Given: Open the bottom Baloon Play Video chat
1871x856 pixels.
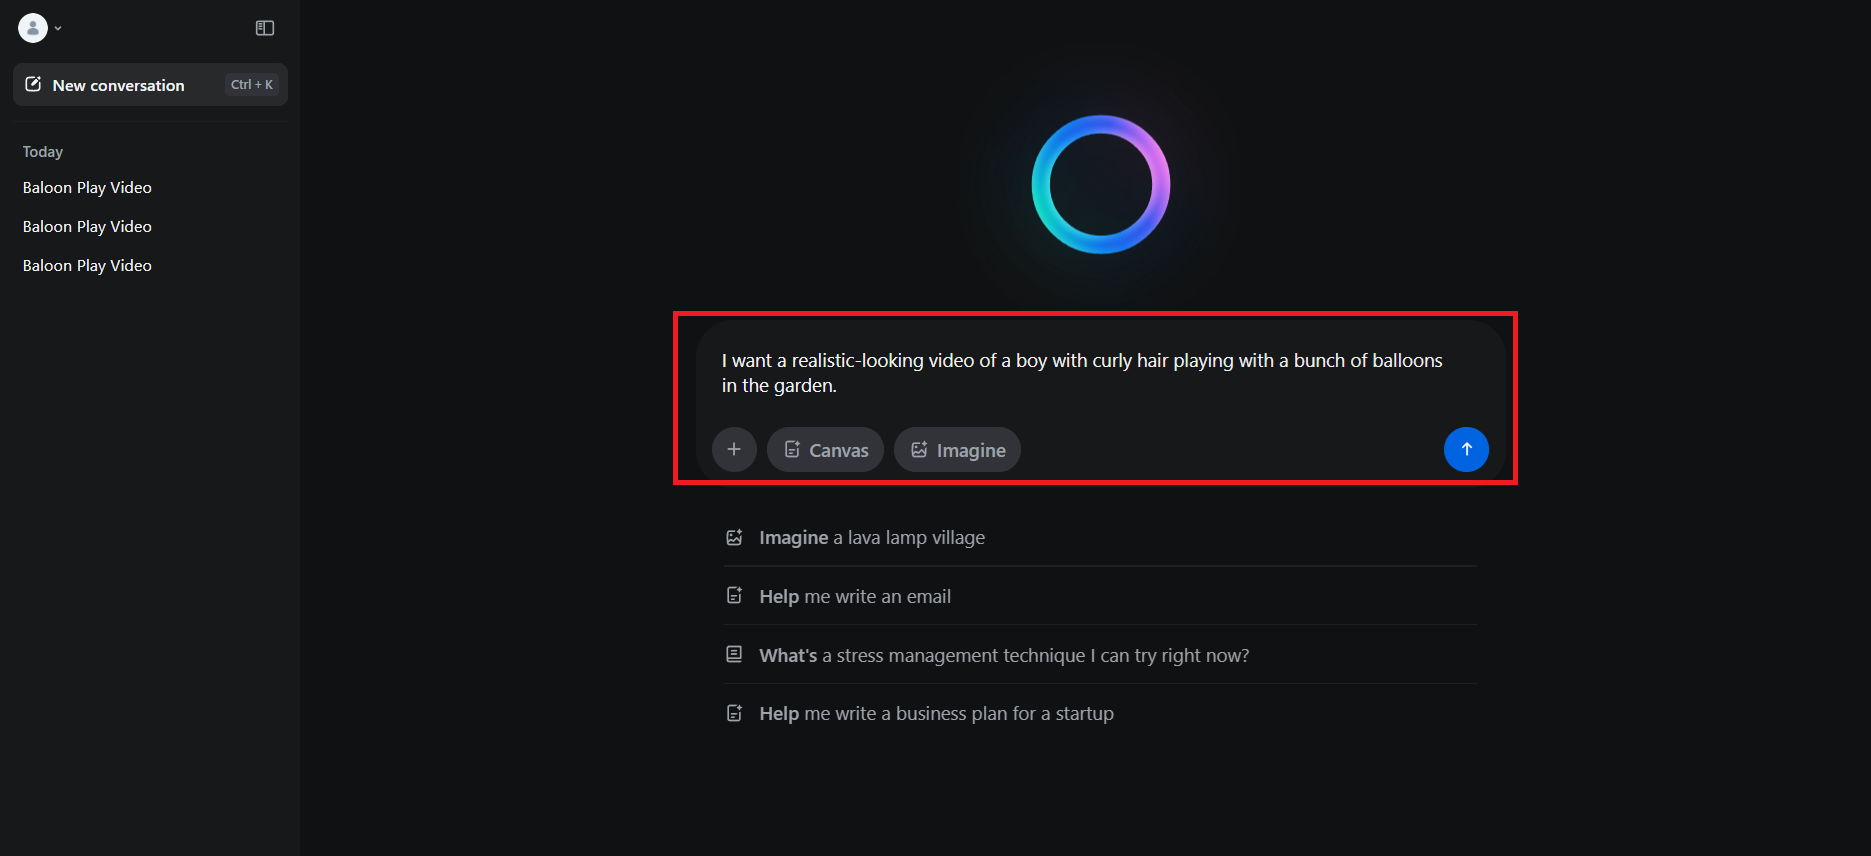Looking at the screenshot, I should click(x=87, y=266).
